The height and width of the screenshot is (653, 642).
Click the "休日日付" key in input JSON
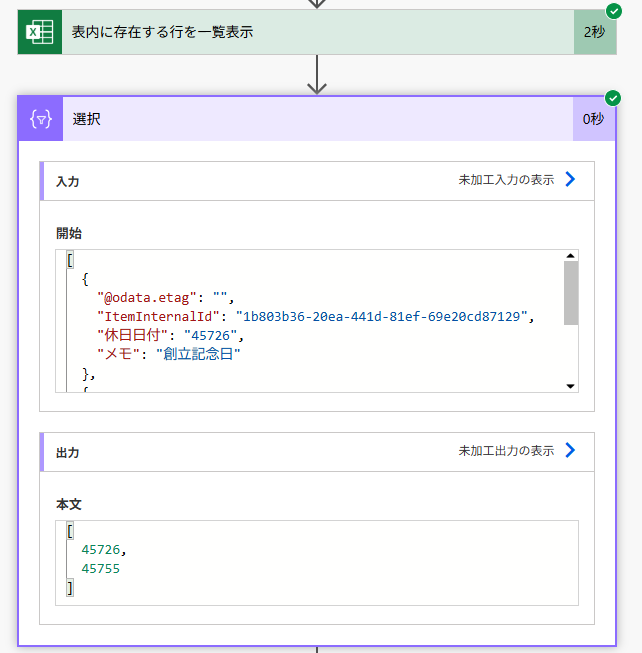[132, 335]
